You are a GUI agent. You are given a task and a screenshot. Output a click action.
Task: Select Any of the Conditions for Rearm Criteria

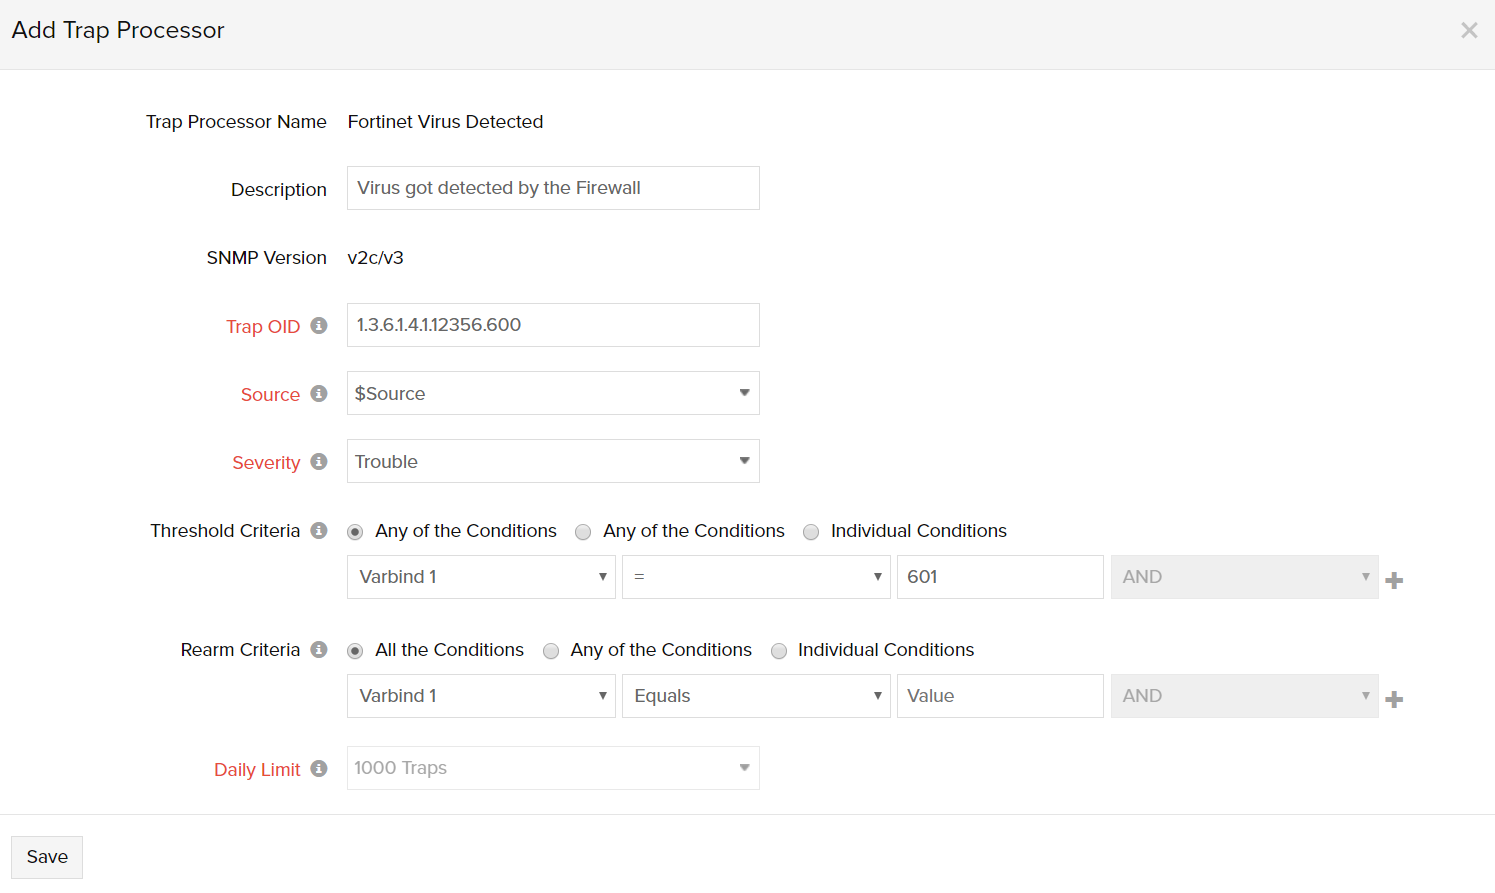tap(551, 651)
